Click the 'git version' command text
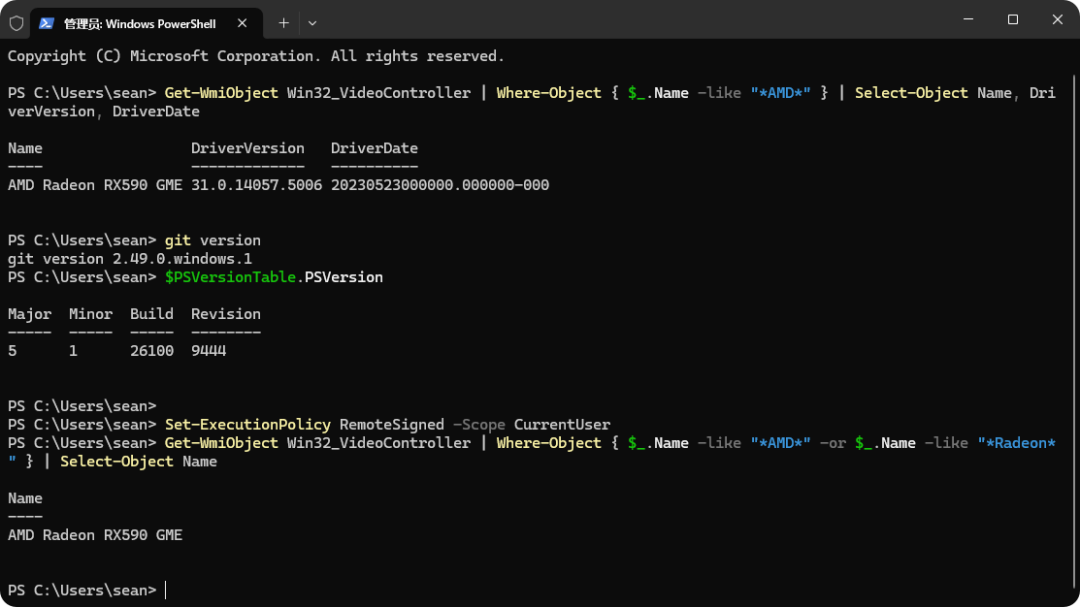 click(x=212, y=240)
